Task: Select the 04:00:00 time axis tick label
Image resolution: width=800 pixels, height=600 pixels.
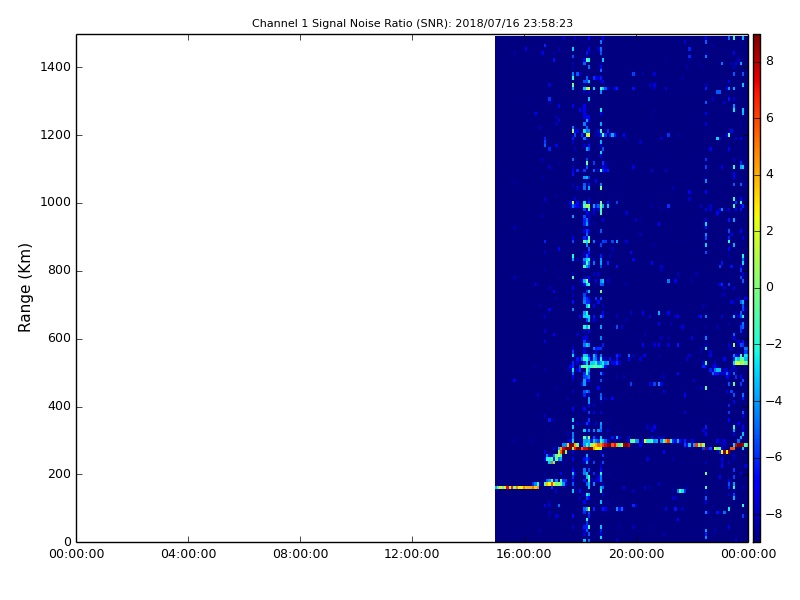Action: 188,553
